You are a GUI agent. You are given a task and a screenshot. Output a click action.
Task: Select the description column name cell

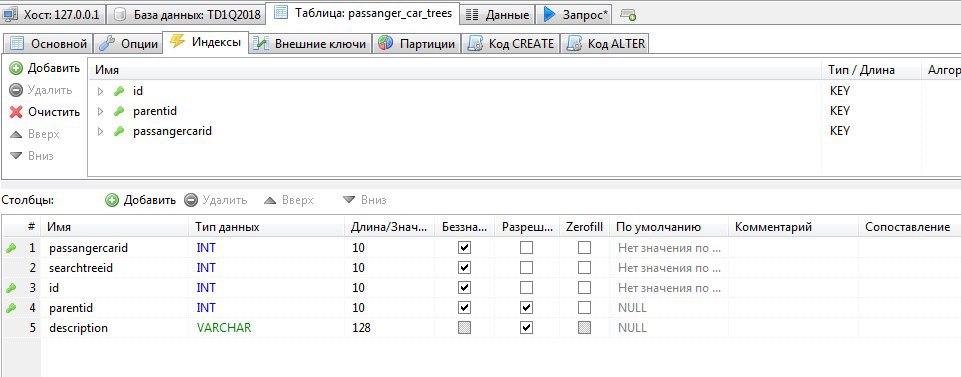pos(115,328)
